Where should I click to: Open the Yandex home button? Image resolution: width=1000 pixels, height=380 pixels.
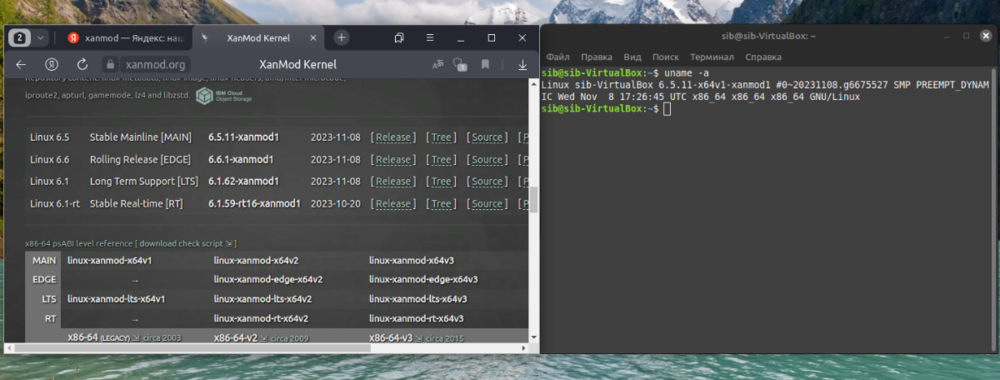pos(52,64)
